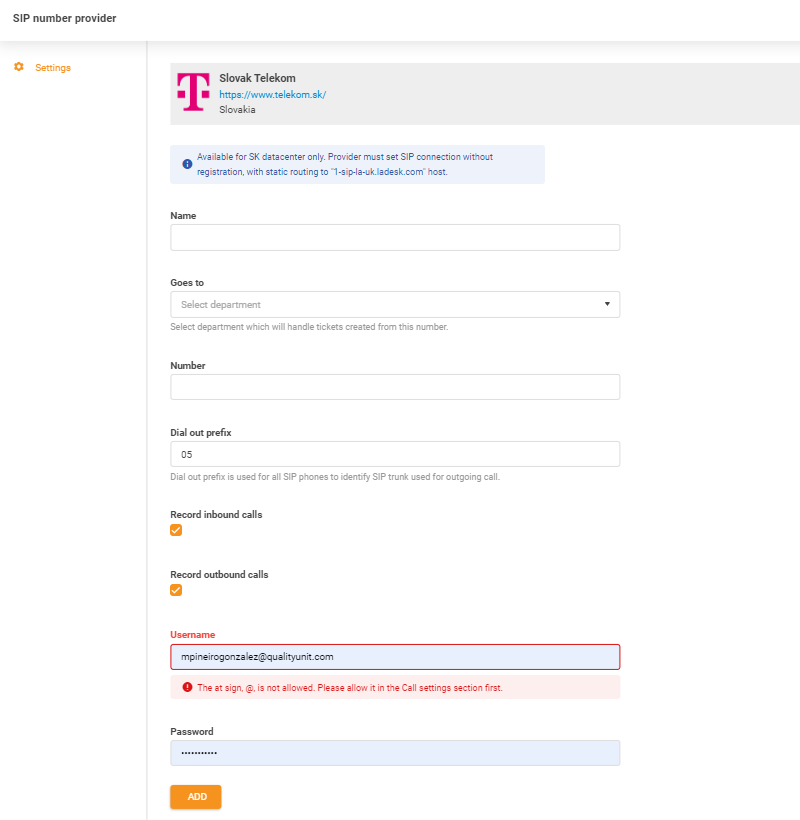The width and height of the screenshot is (800, 820).
Task: Disable Record outbound calls
Action: (176, 590)
